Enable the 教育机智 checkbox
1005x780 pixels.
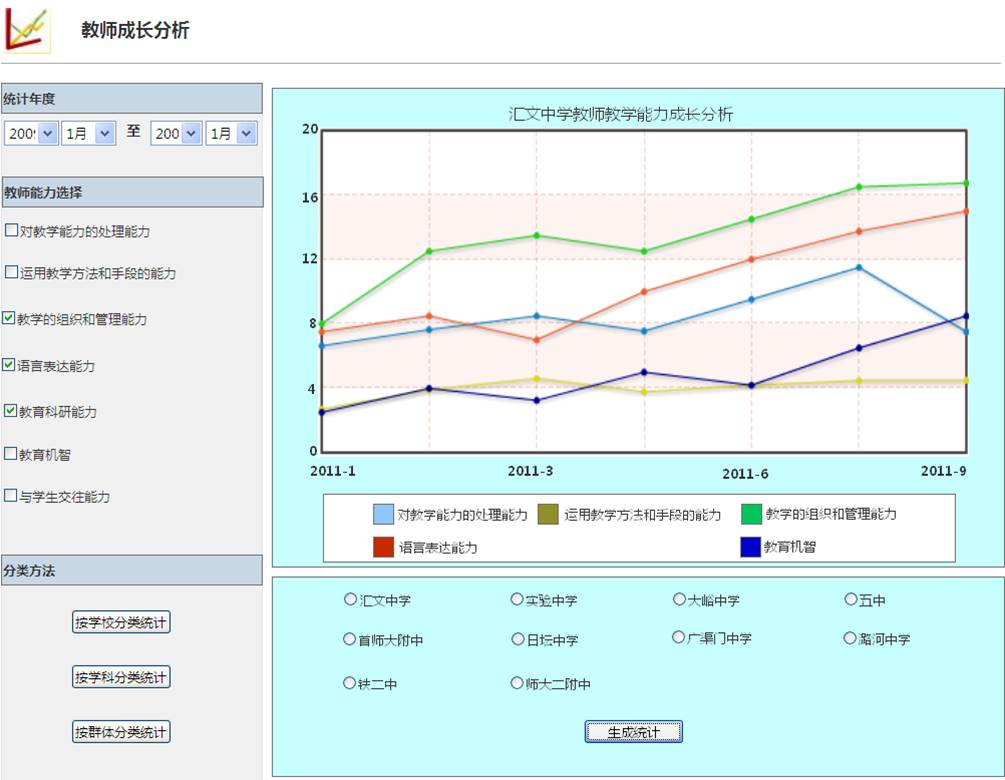[10, 454]
